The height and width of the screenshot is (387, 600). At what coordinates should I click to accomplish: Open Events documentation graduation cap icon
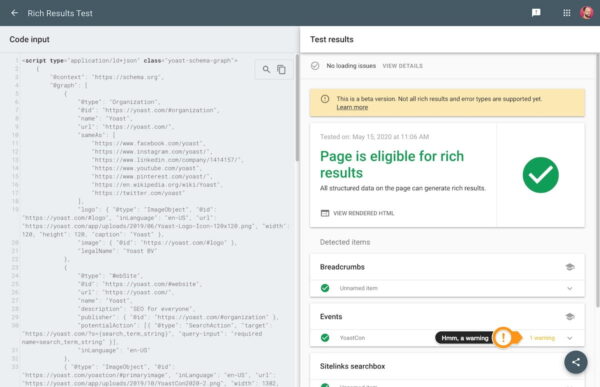570,317
